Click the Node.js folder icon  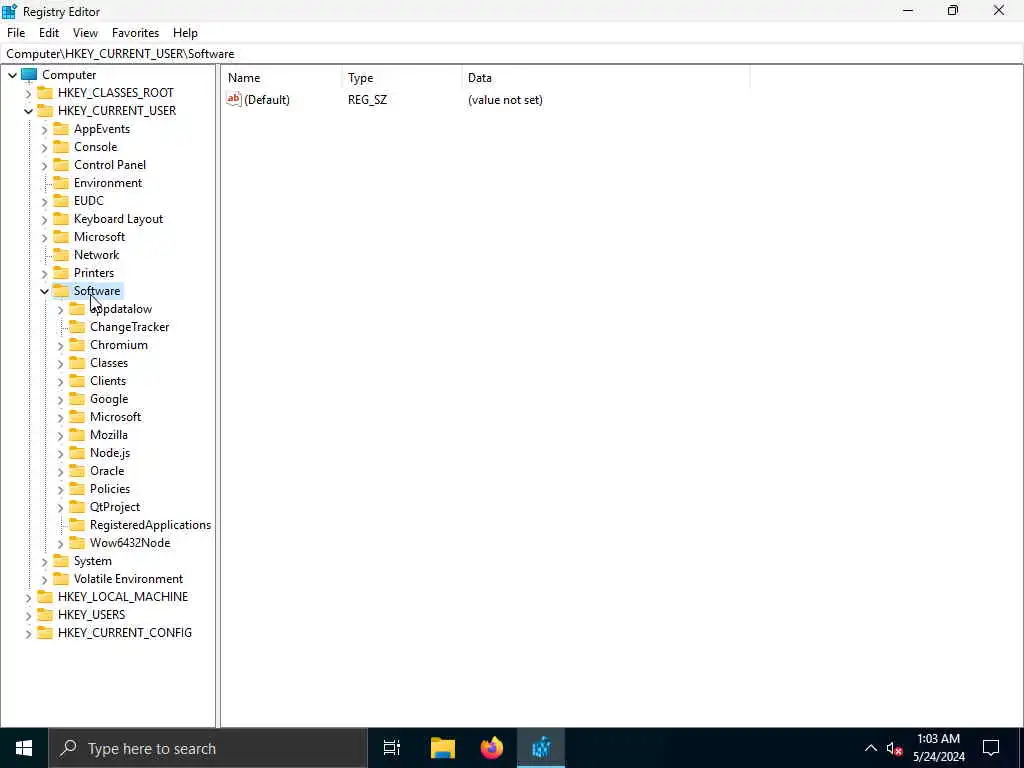point(77,453)
